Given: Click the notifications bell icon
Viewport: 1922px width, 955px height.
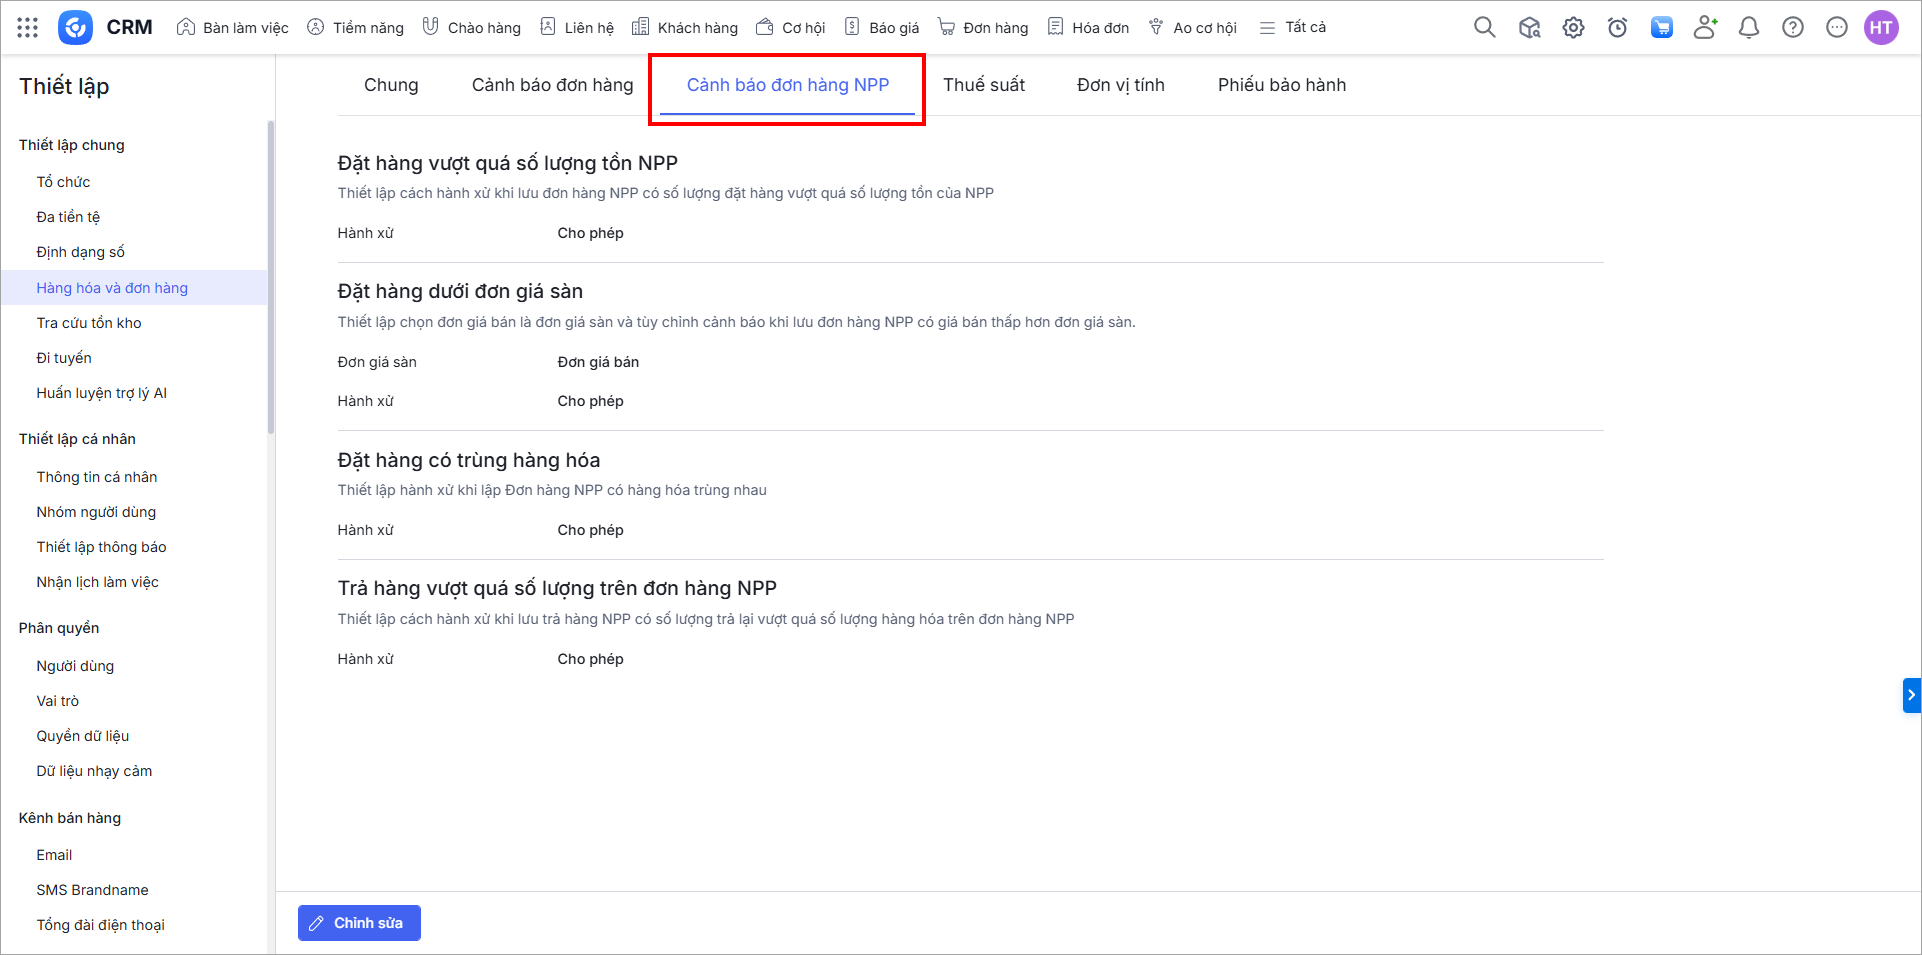Looking at the screenshot, I should point(1748,28).
